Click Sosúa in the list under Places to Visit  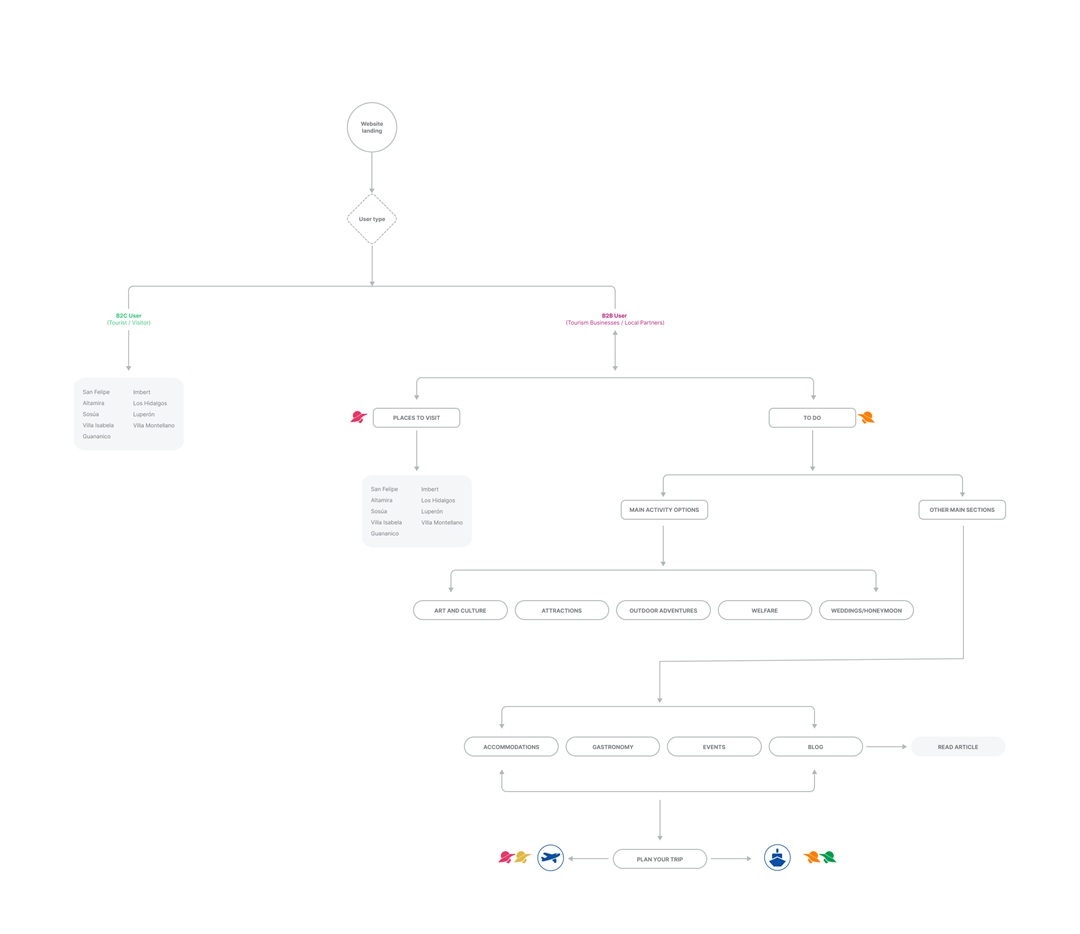click(379, 511)
